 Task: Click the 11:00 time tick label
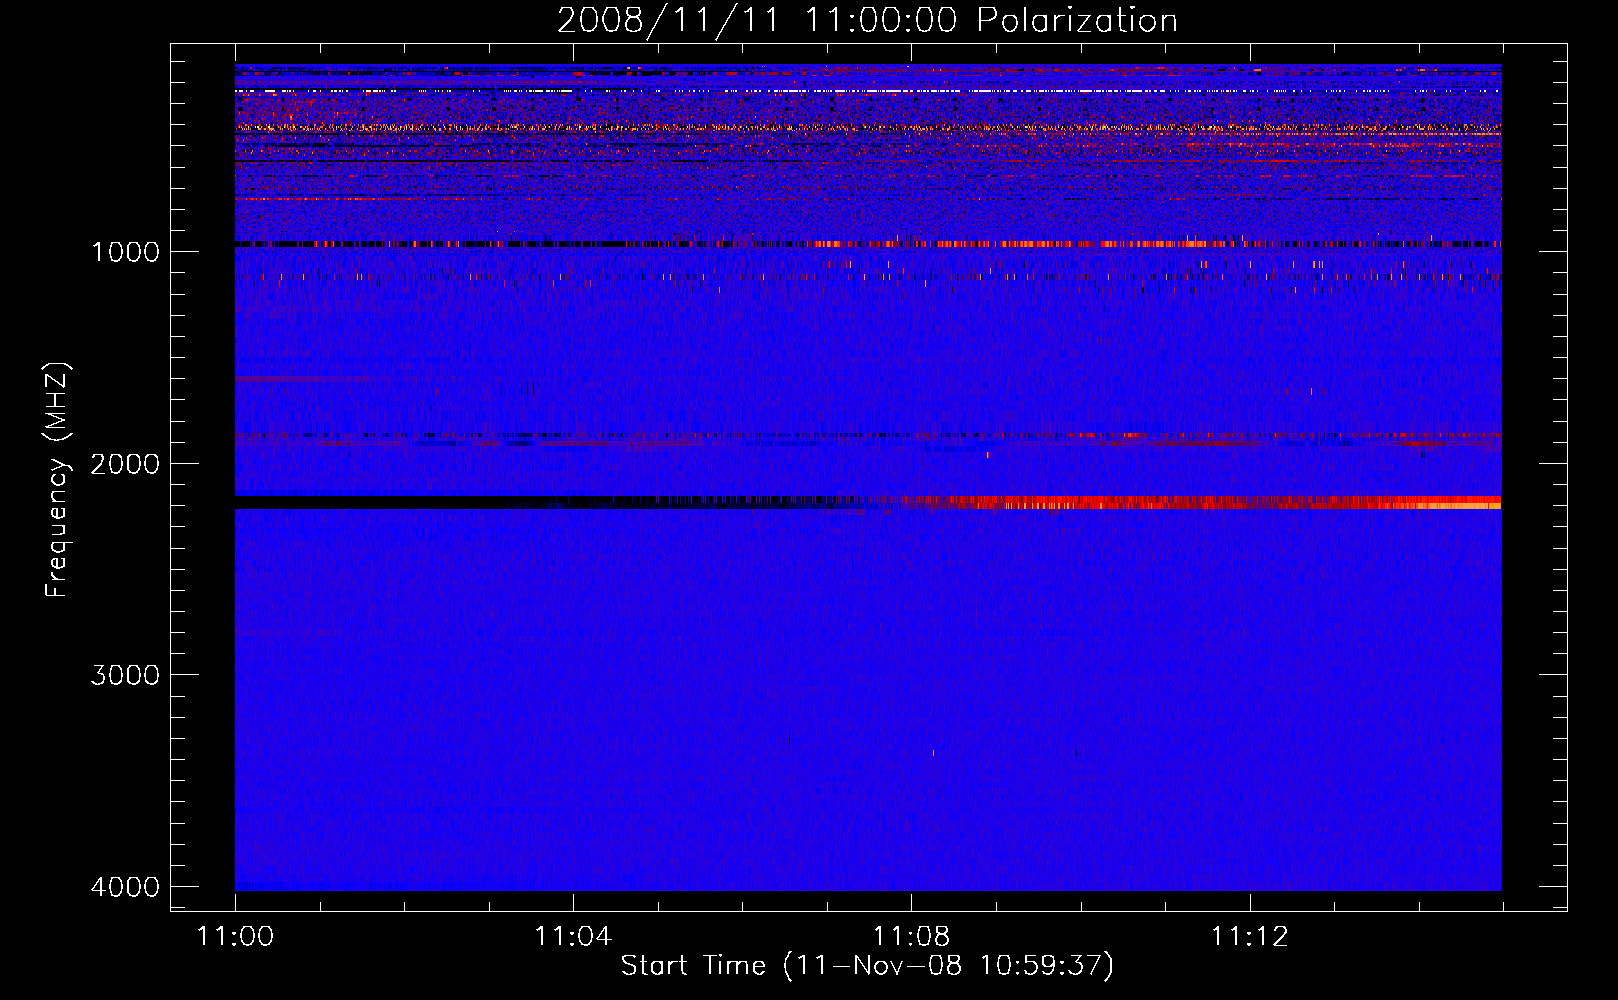tap(235, 936)
